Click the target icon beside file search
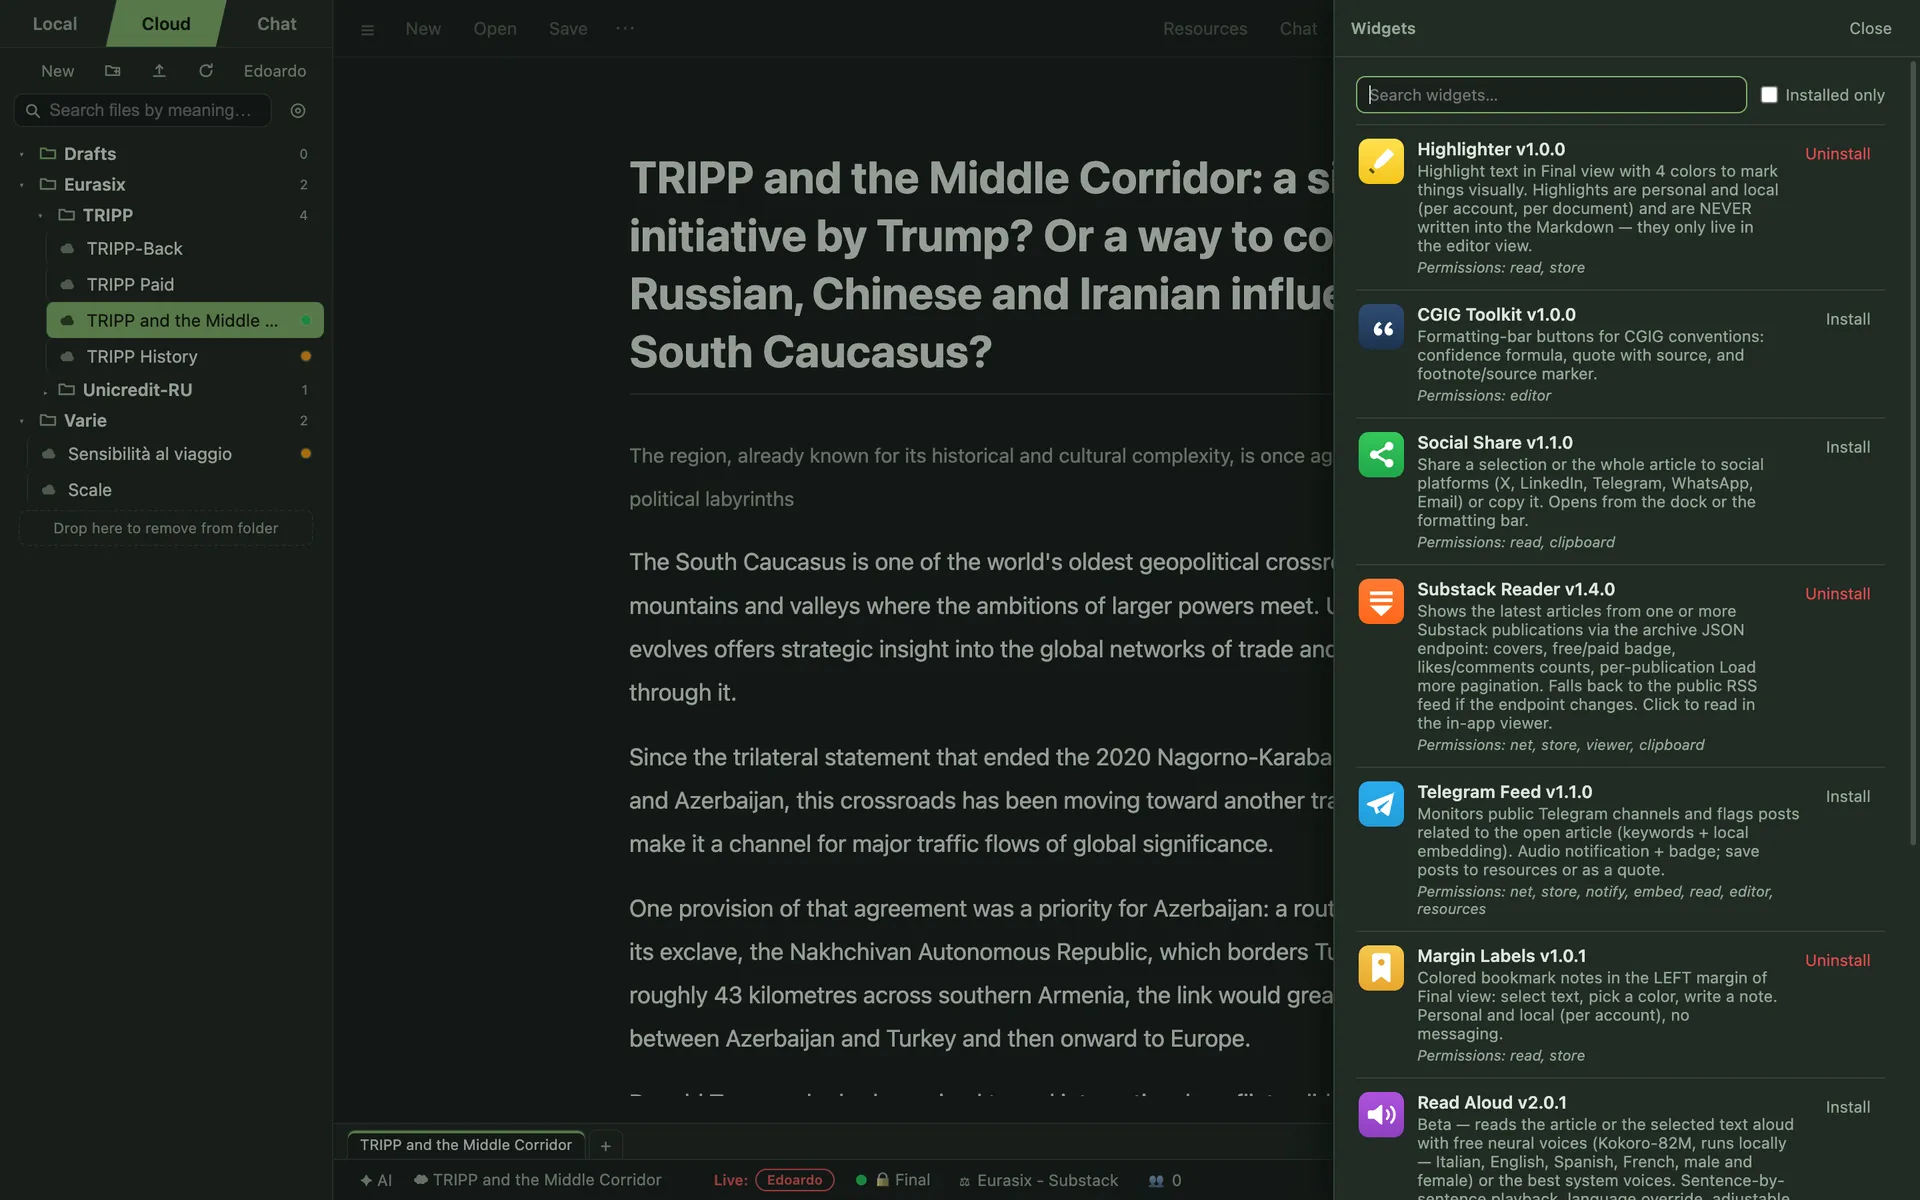1920x1200 pixels. [298, 111]
